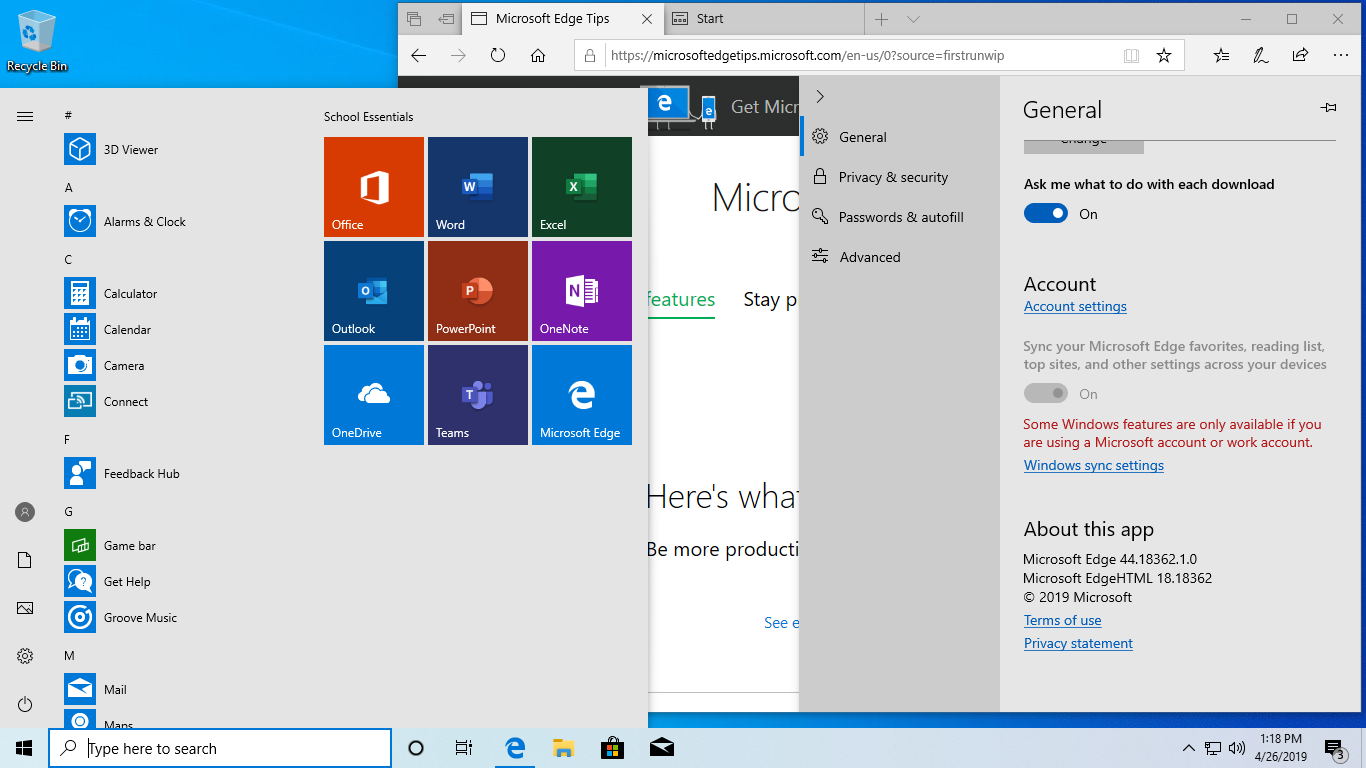
Task: Open a new tab in Edge
Action: click(881, 19)
